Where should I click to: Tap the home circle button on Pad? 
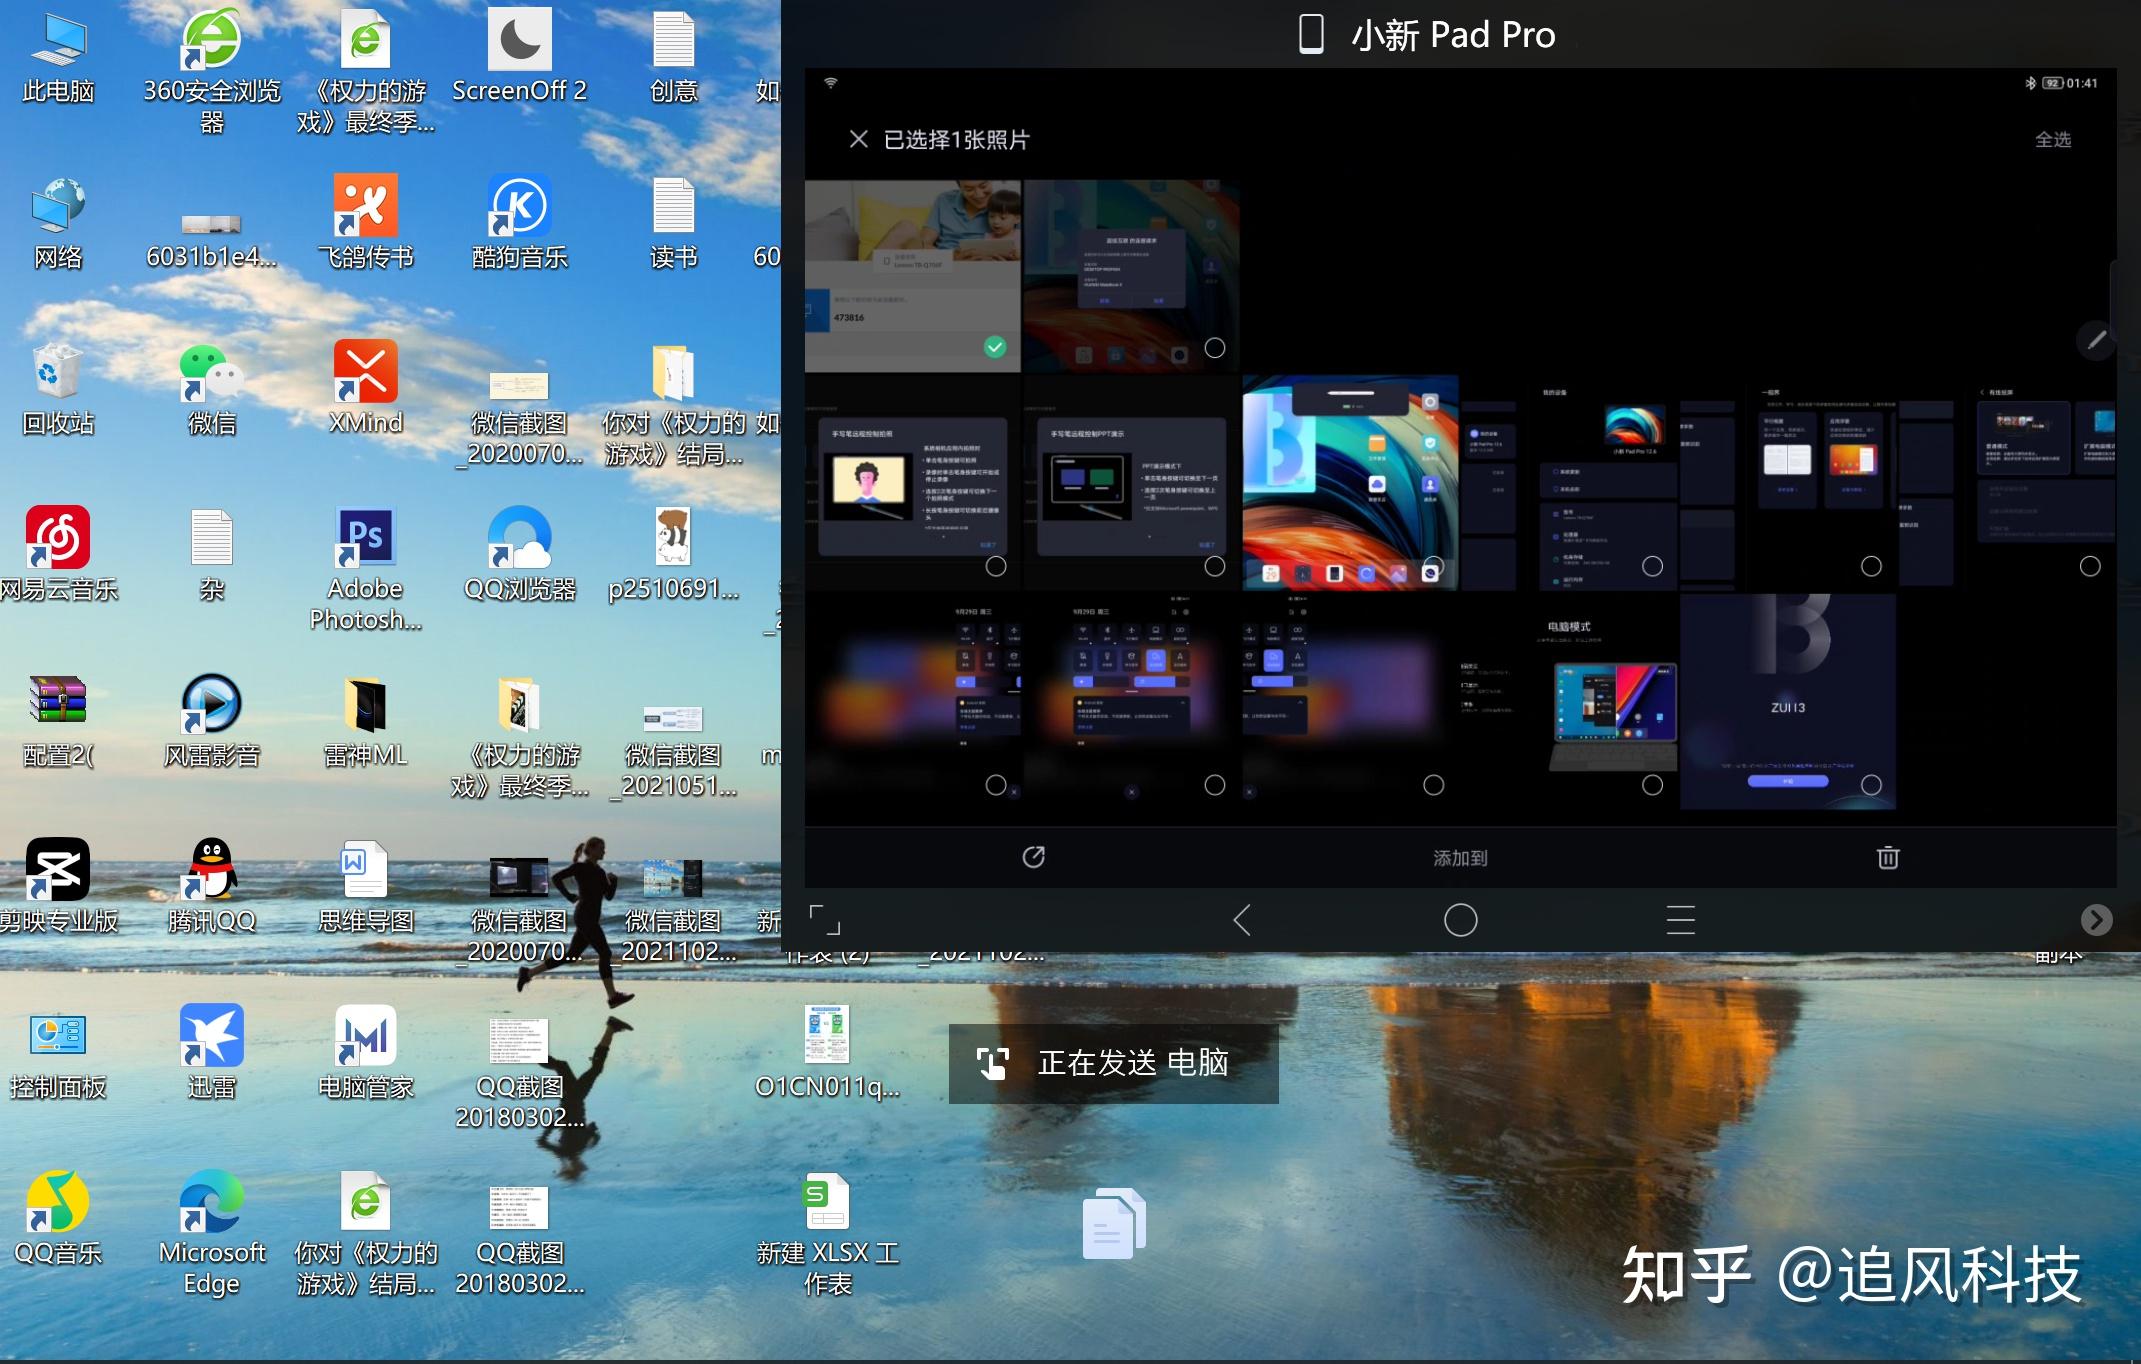pos(1460,920)
